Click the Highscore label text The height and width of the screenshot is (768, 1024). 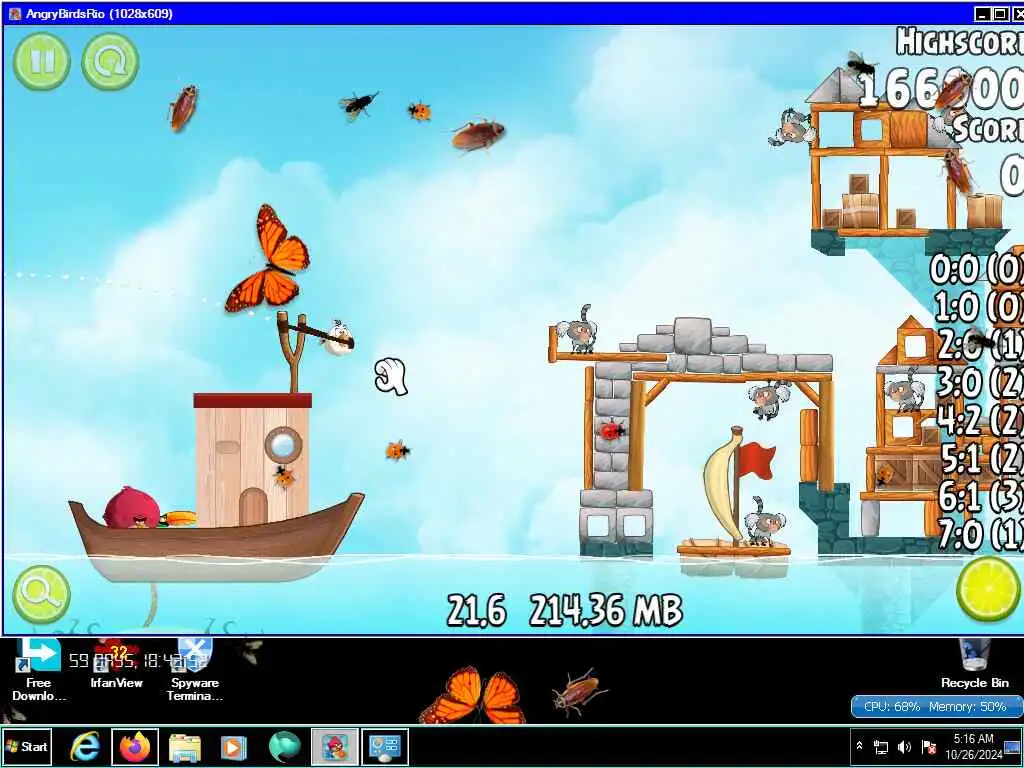959,42
